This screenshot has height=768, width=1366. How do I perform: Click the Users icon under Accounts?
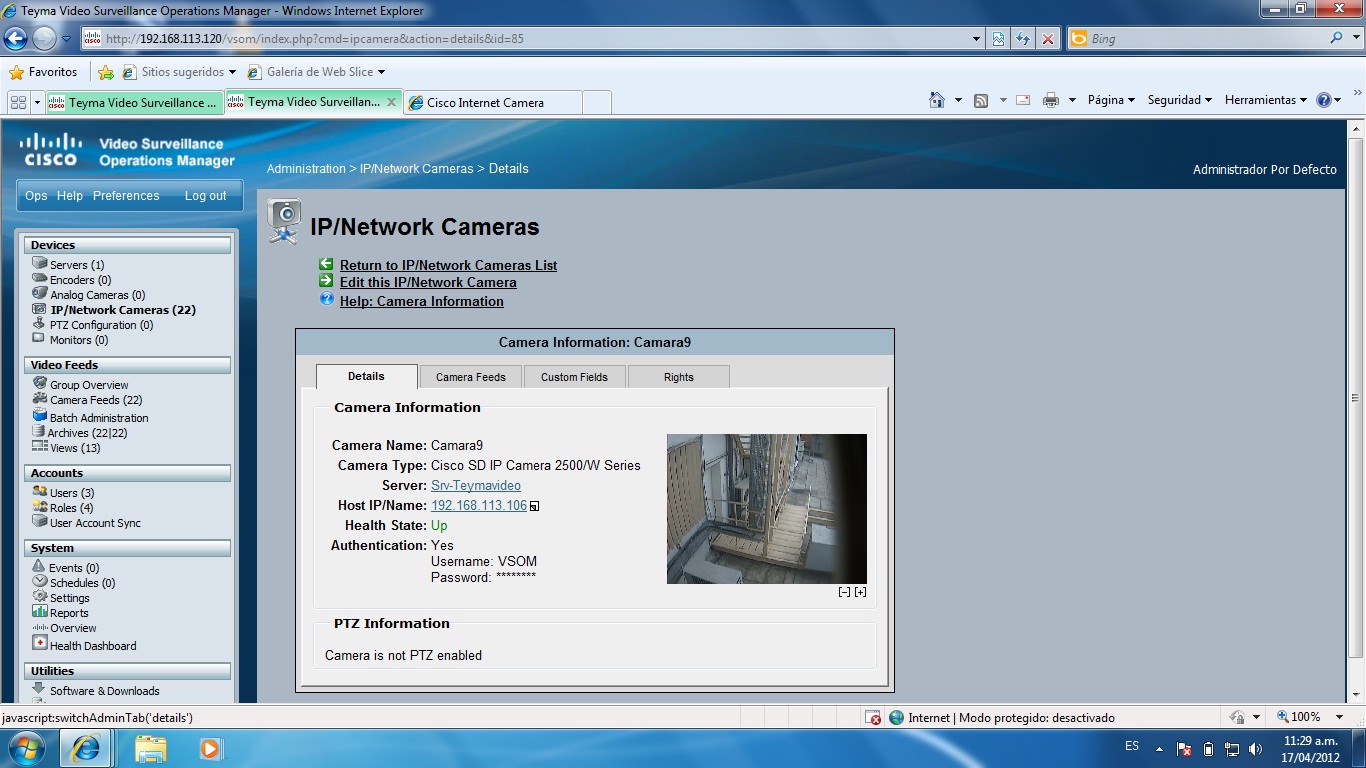point(40,491)
